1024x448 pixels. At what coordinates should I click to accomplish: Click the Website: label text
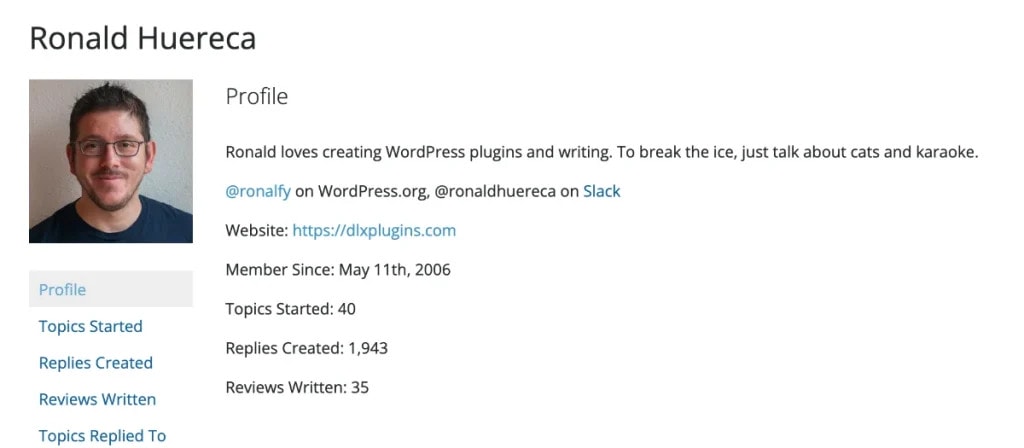pos(257,231)
